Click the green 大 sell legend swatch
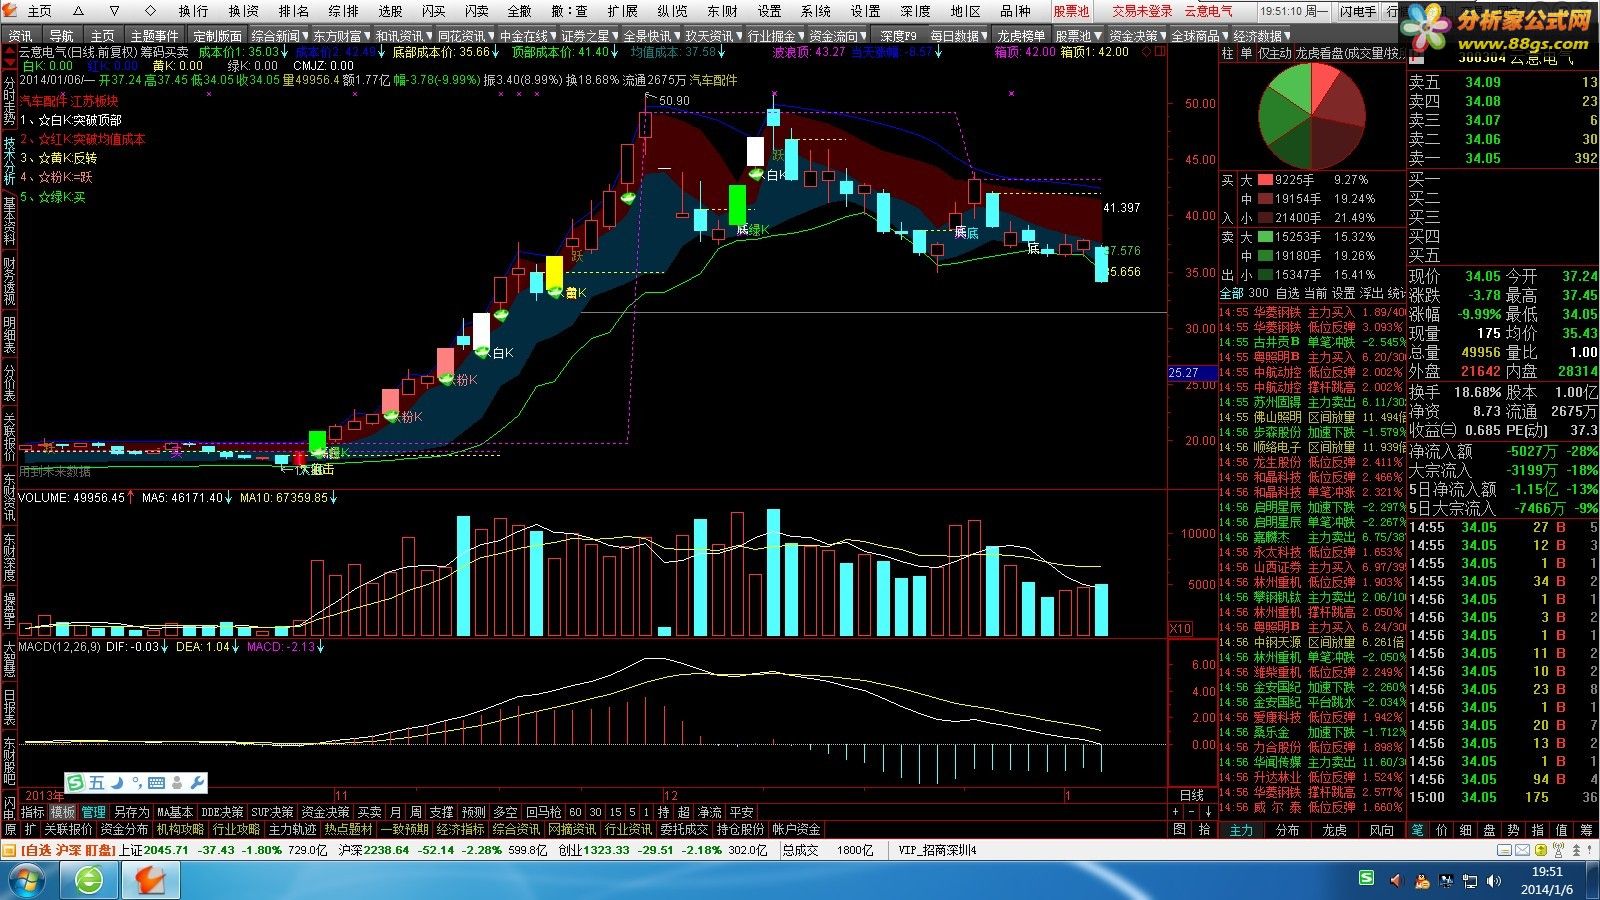Image resolution: width=1600 pixels, height=900 pixels. click(1265, 237)
